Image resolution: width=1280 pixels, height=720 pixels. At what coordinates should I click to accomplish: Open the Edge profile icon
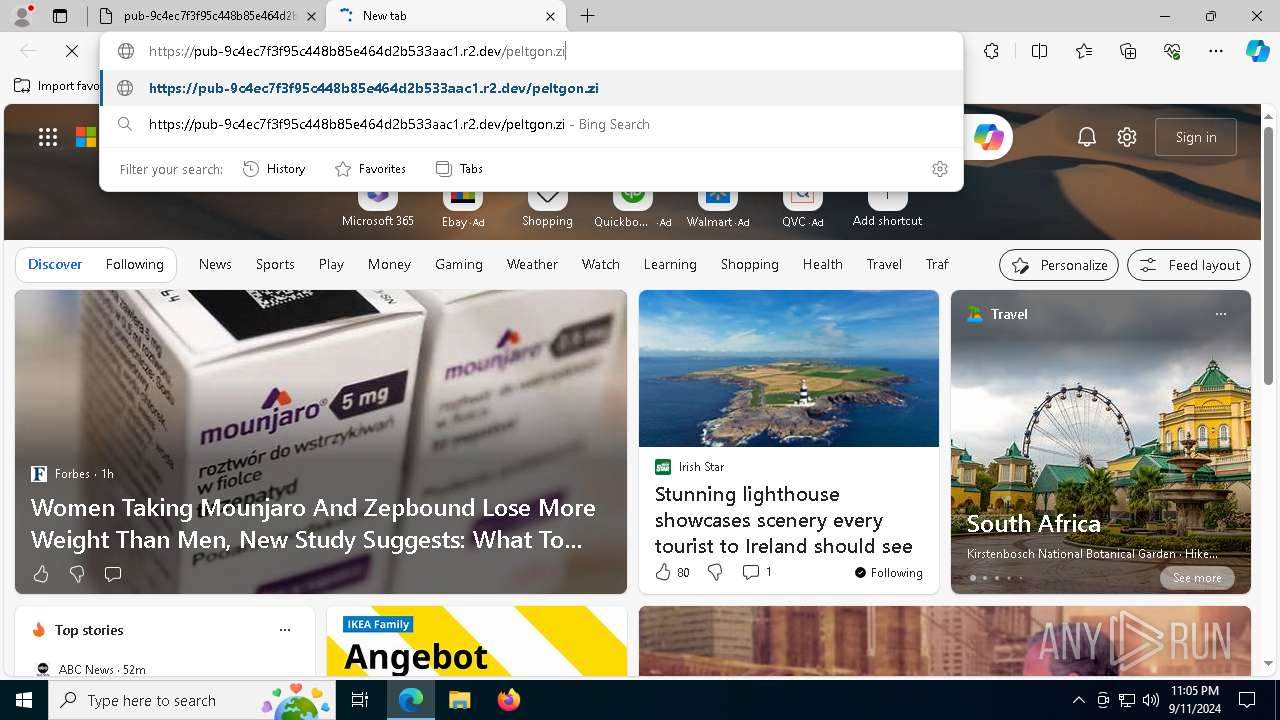point(22,16)
